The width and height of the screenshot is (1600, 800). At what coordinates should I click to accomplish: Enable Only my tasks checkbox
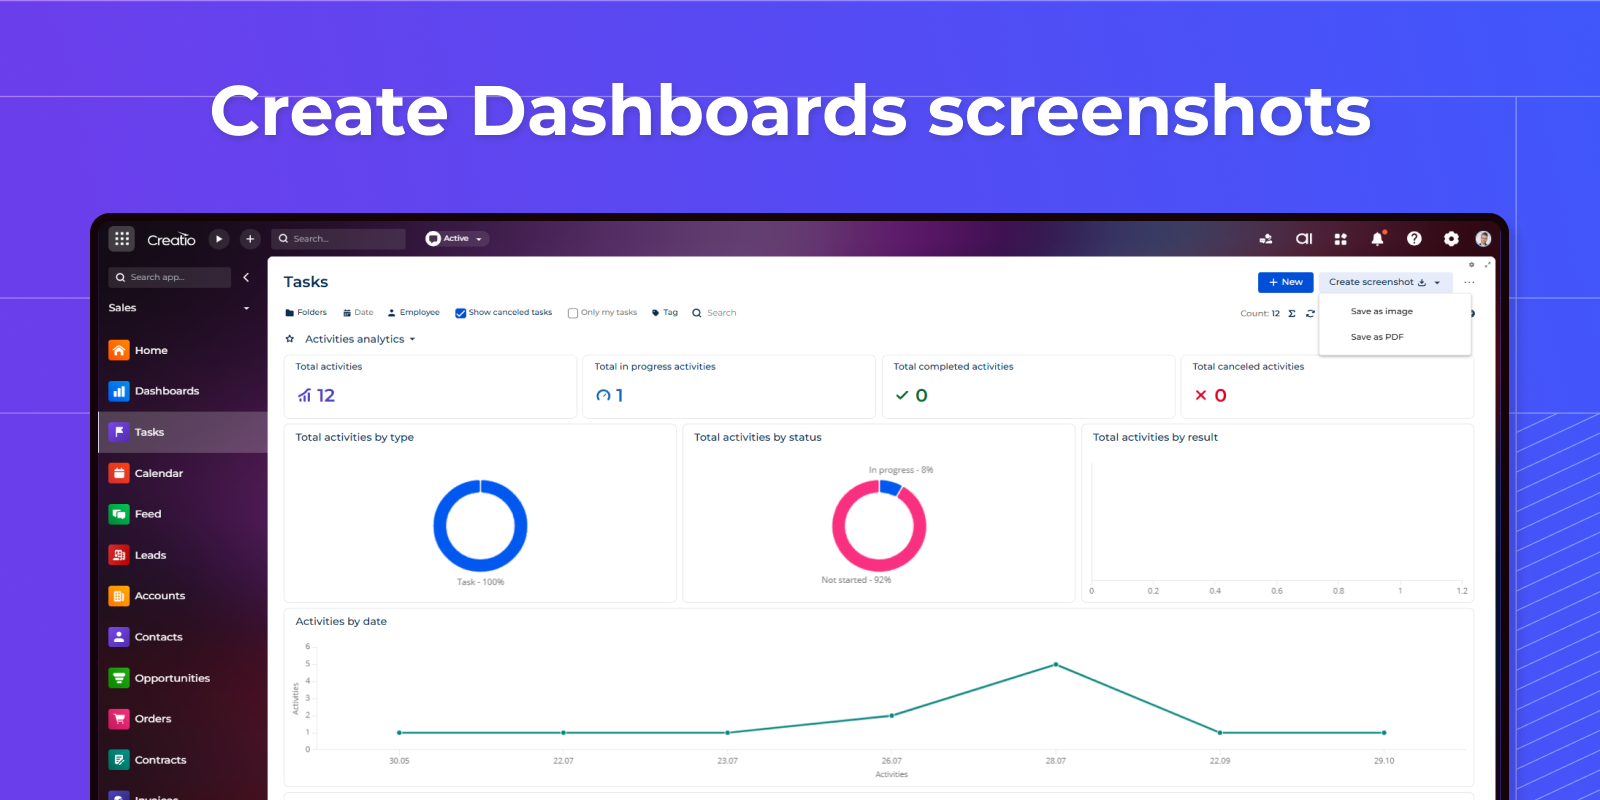[573, 313]
